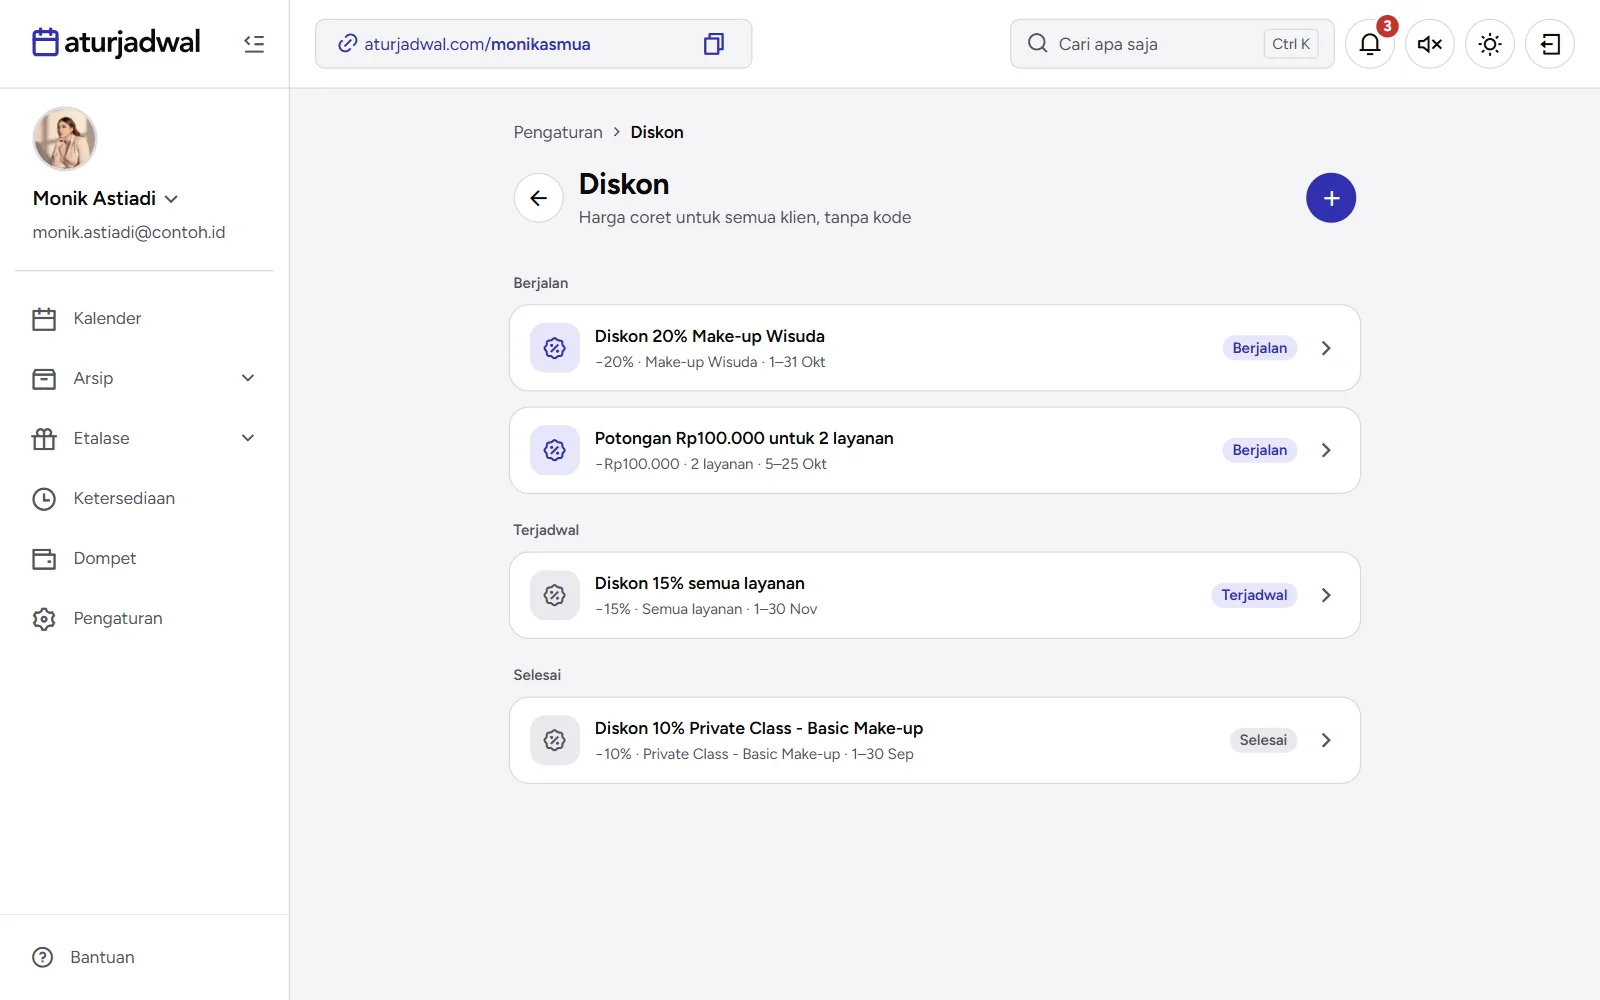Open the notifications bell

[x=1370, y=44]
